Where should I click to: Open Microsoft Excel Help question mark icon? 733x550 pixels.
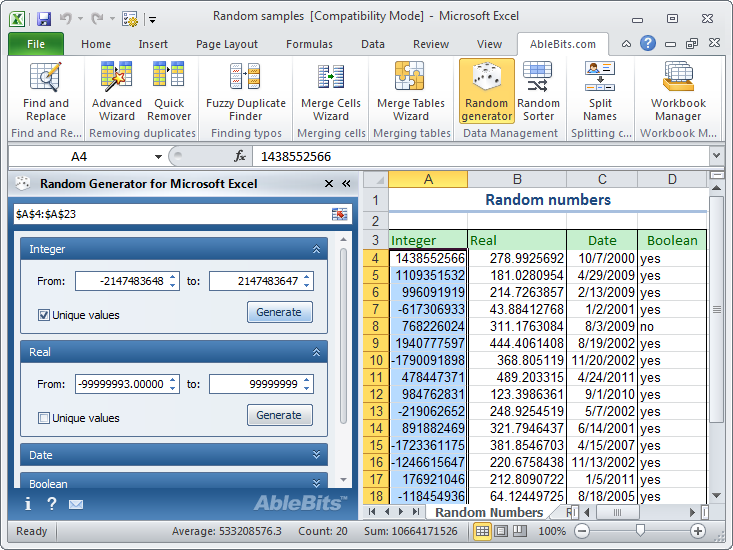[647, 43]
